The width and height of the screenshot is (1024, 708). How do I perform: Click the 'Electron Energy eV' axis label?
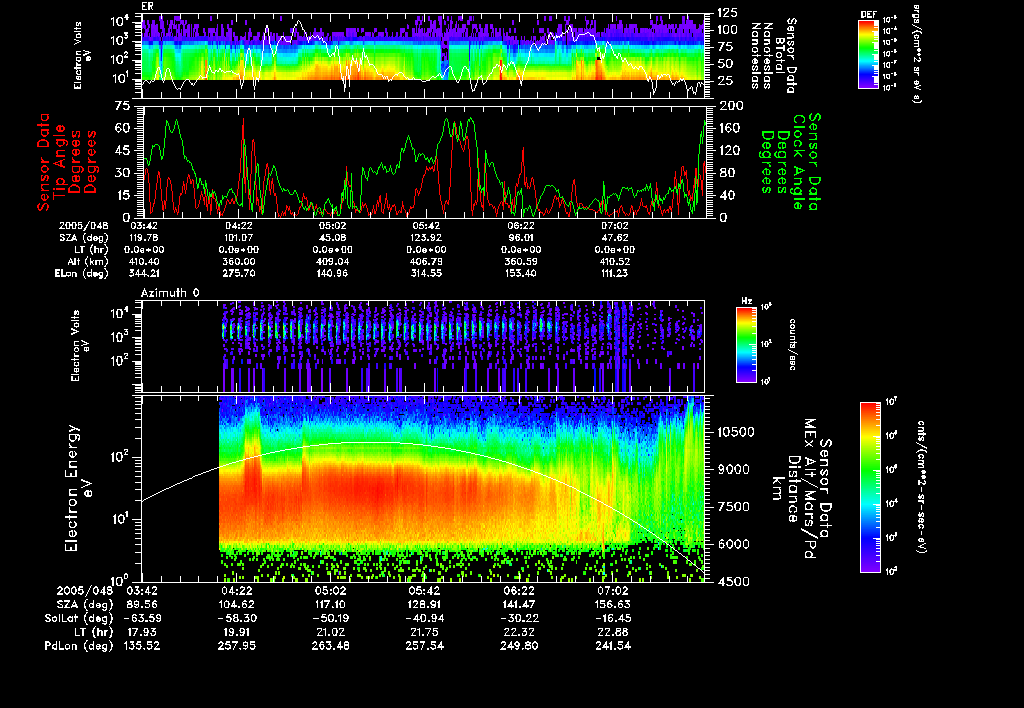pos(78,488)
